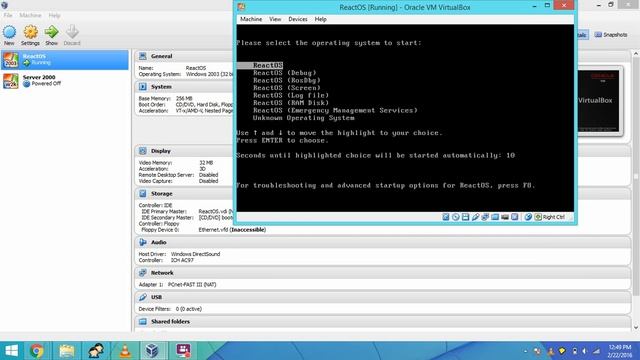640x360 pixels.
Task: Click the details pane vertical scrollbar thumb
Action: 636,176
